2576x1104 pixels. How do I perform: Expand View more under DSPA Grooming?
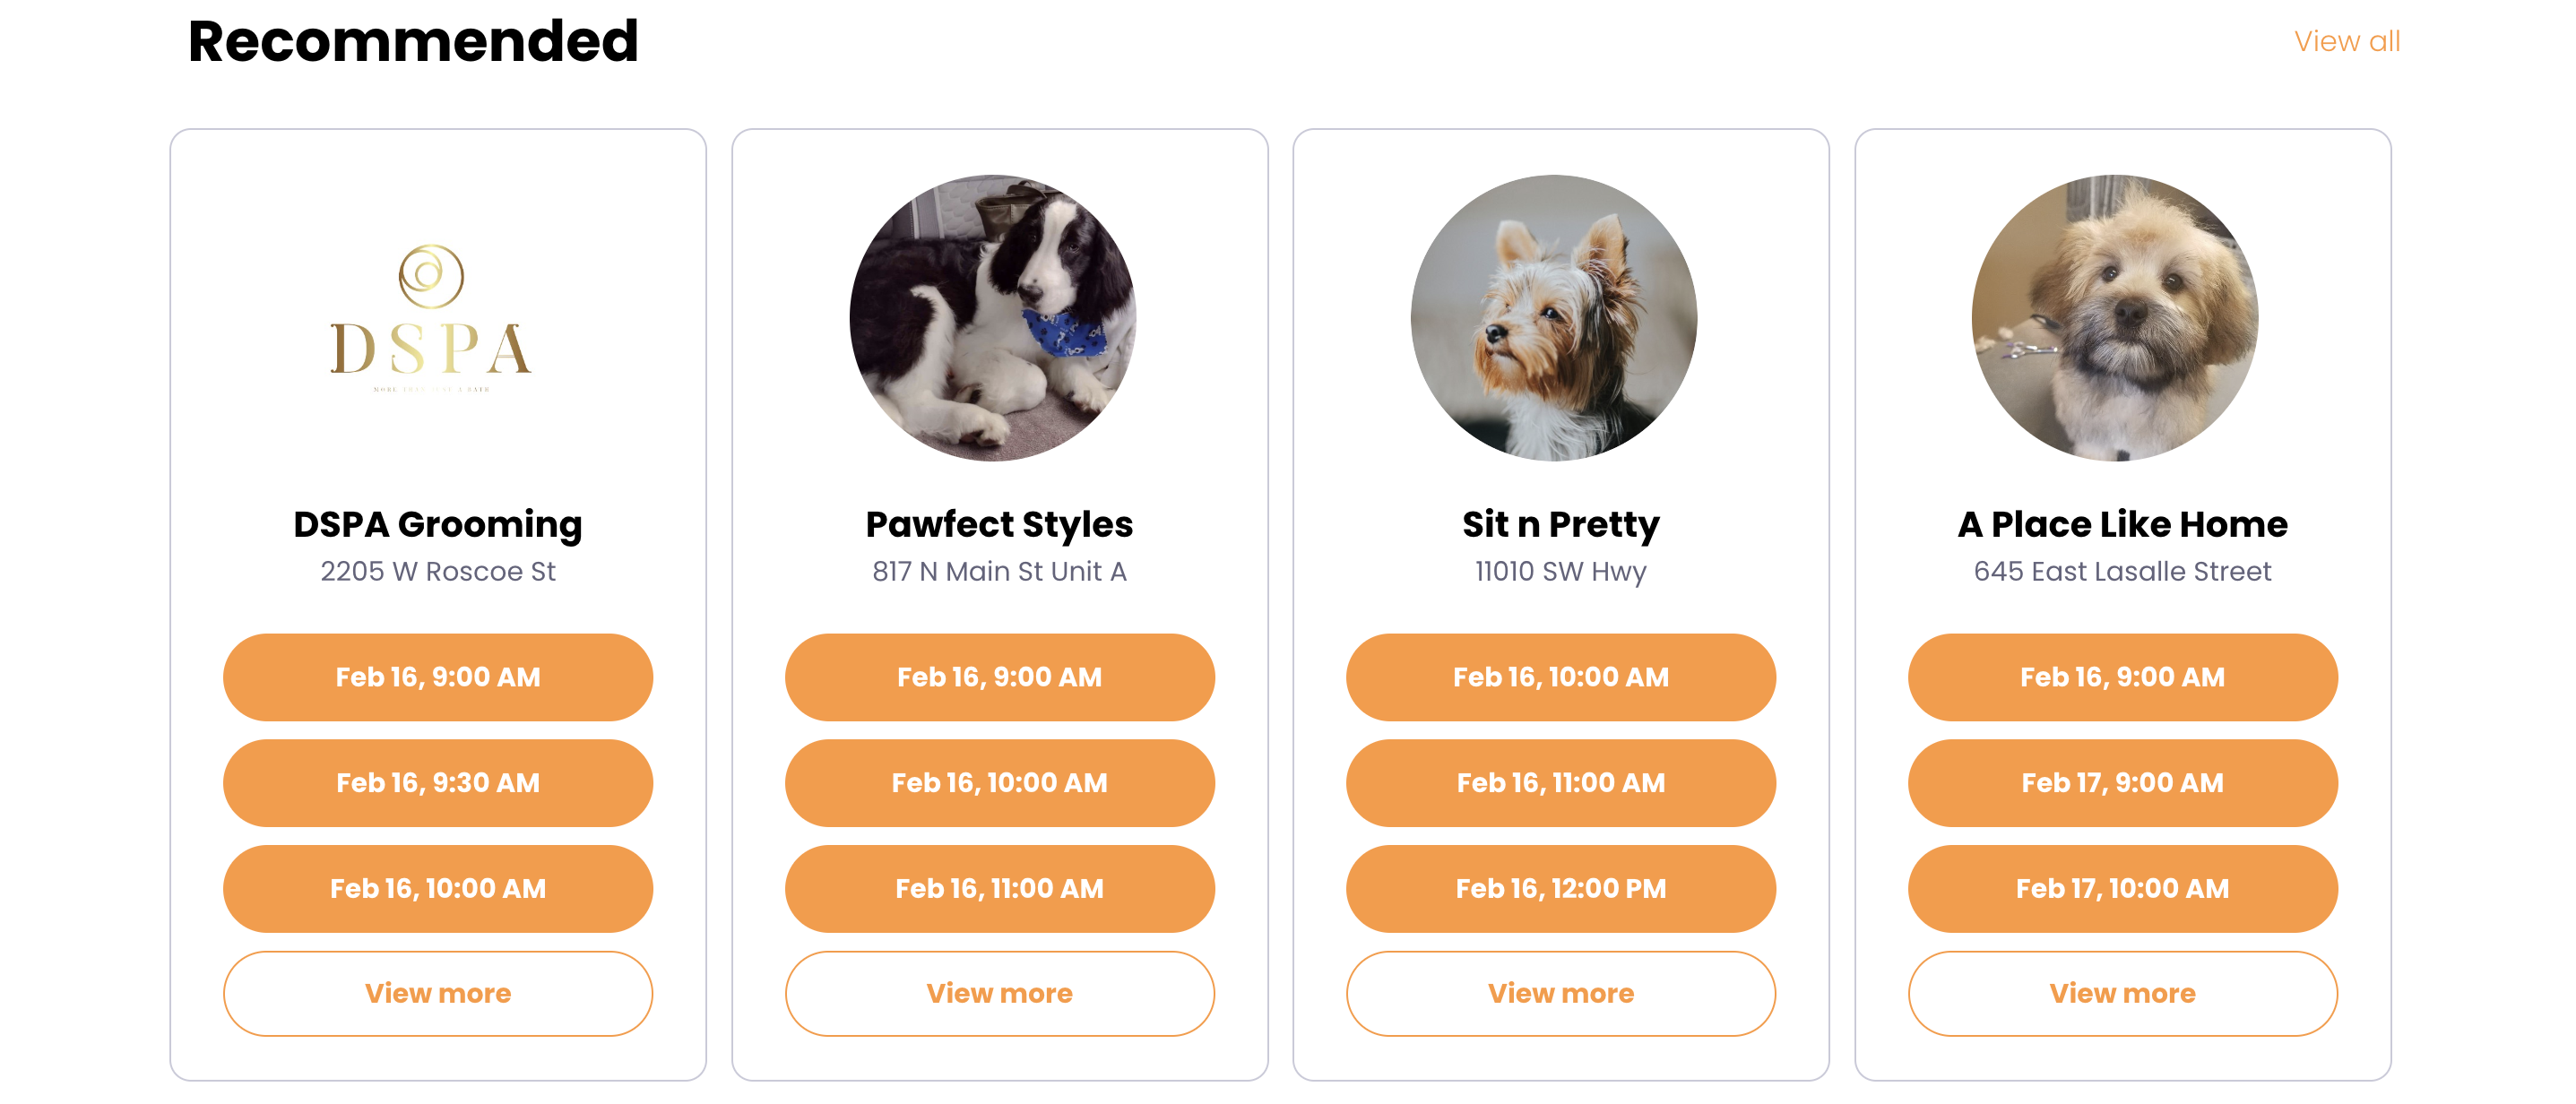coord(438,993)
